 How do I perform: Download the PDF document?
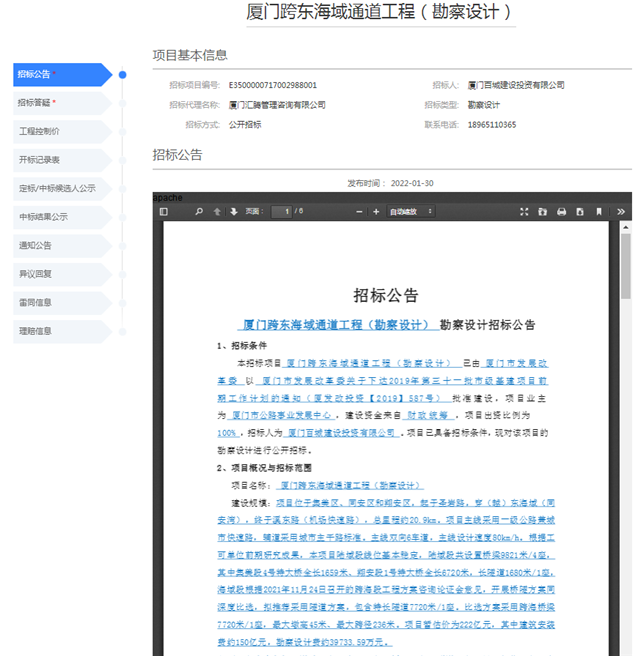[x=580, y=212]
